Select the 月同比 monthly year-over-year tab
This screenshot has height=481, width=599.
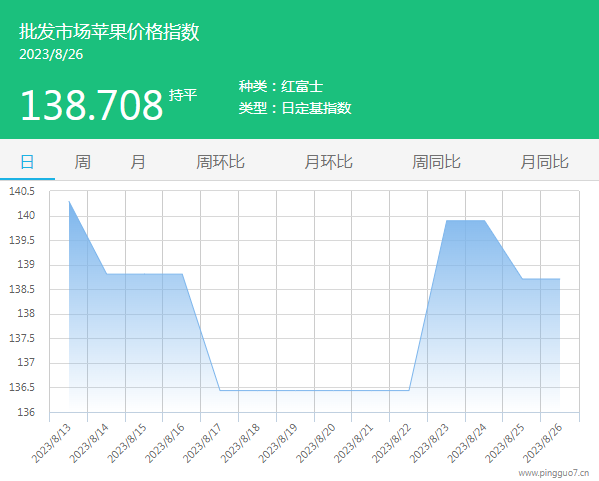coord(545,162)
